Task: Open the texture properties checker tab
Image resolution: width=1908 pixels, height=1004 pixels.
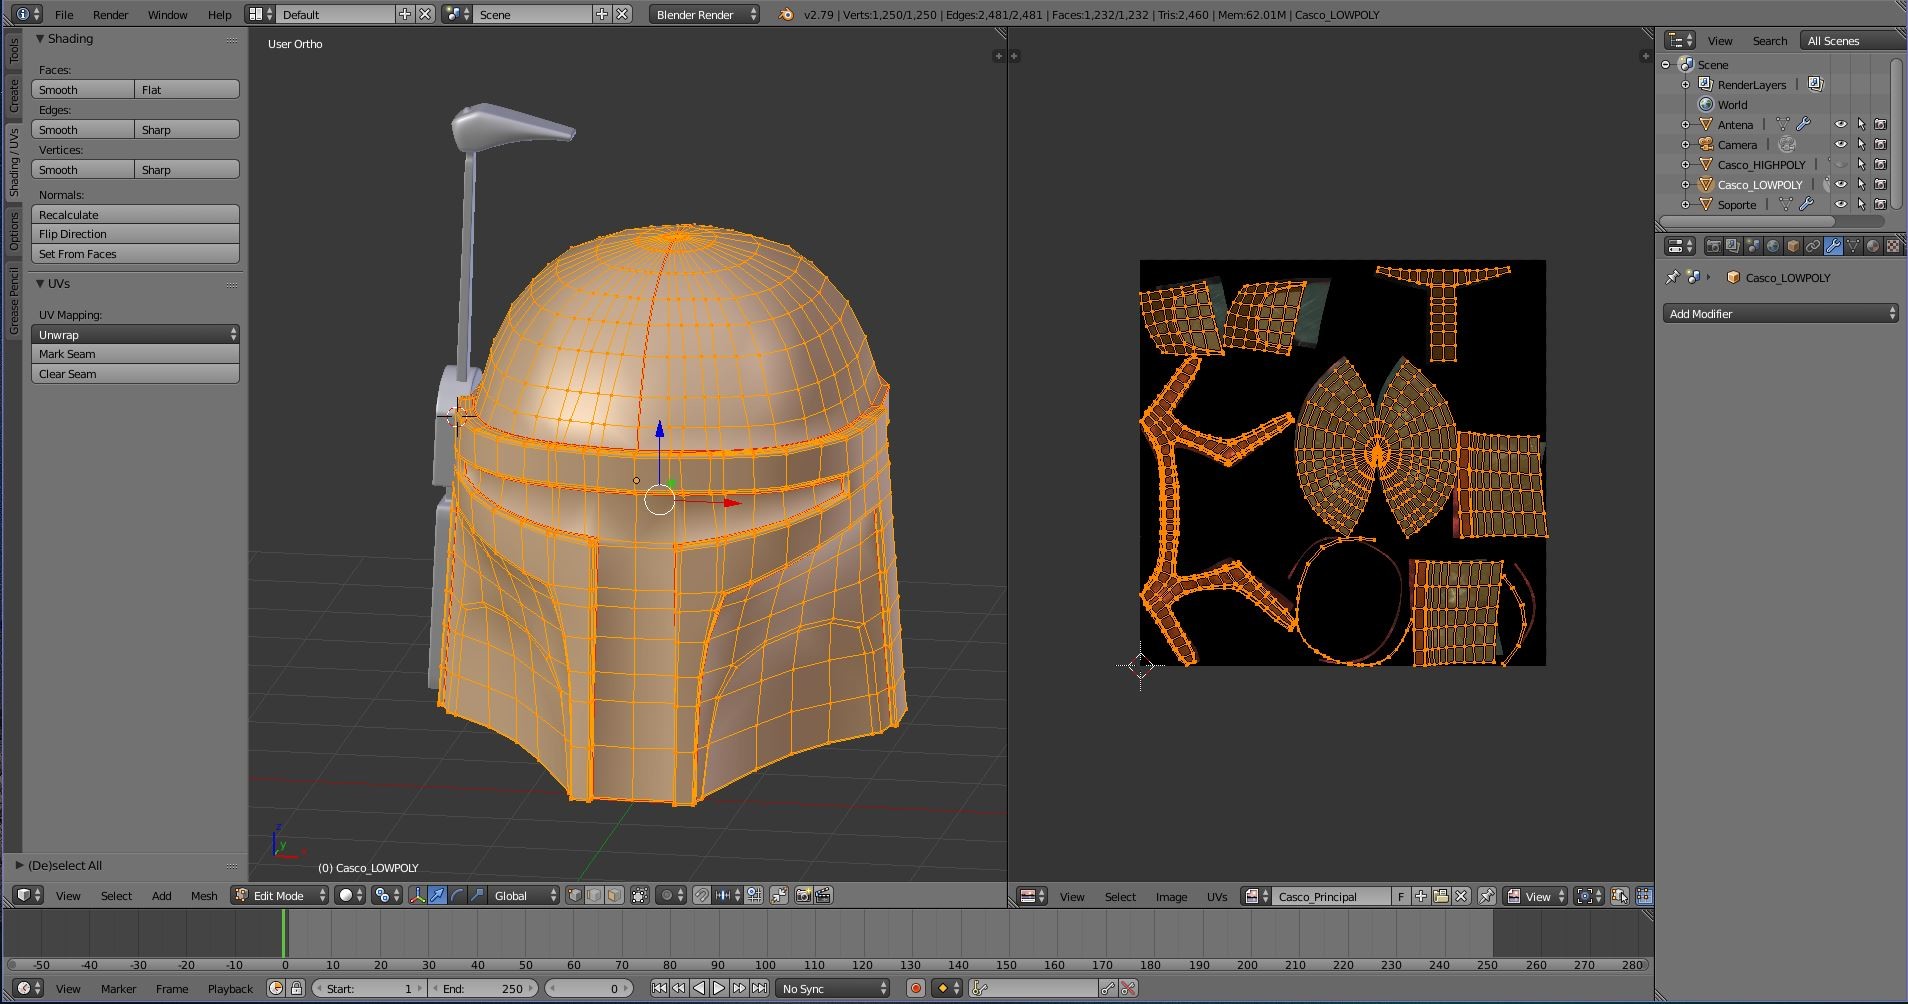Action: (x=1893, y=246)
